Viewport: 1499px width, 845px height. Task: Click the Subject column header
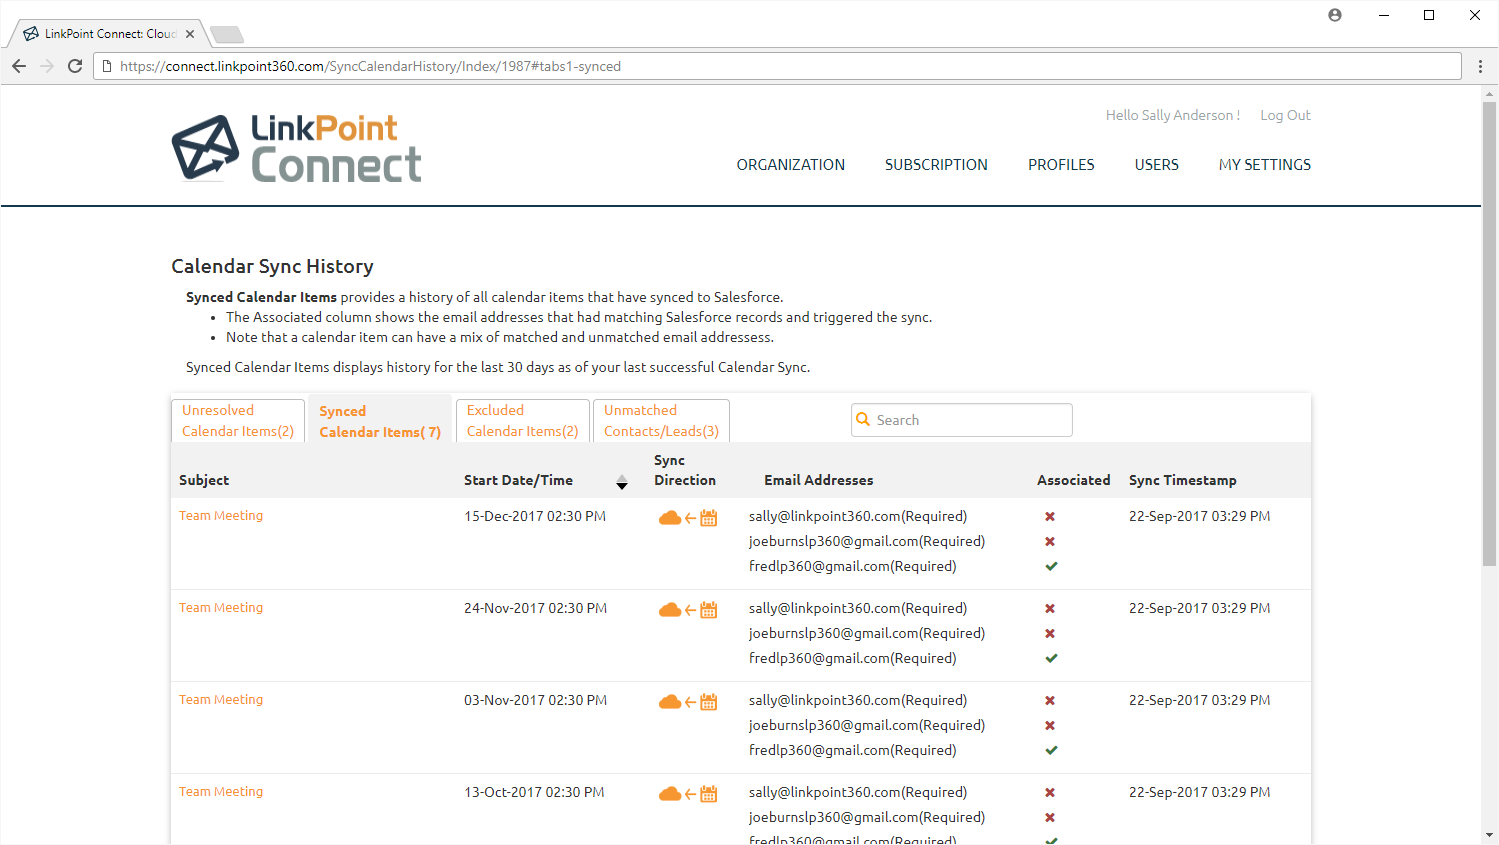[x=204, y=480]
